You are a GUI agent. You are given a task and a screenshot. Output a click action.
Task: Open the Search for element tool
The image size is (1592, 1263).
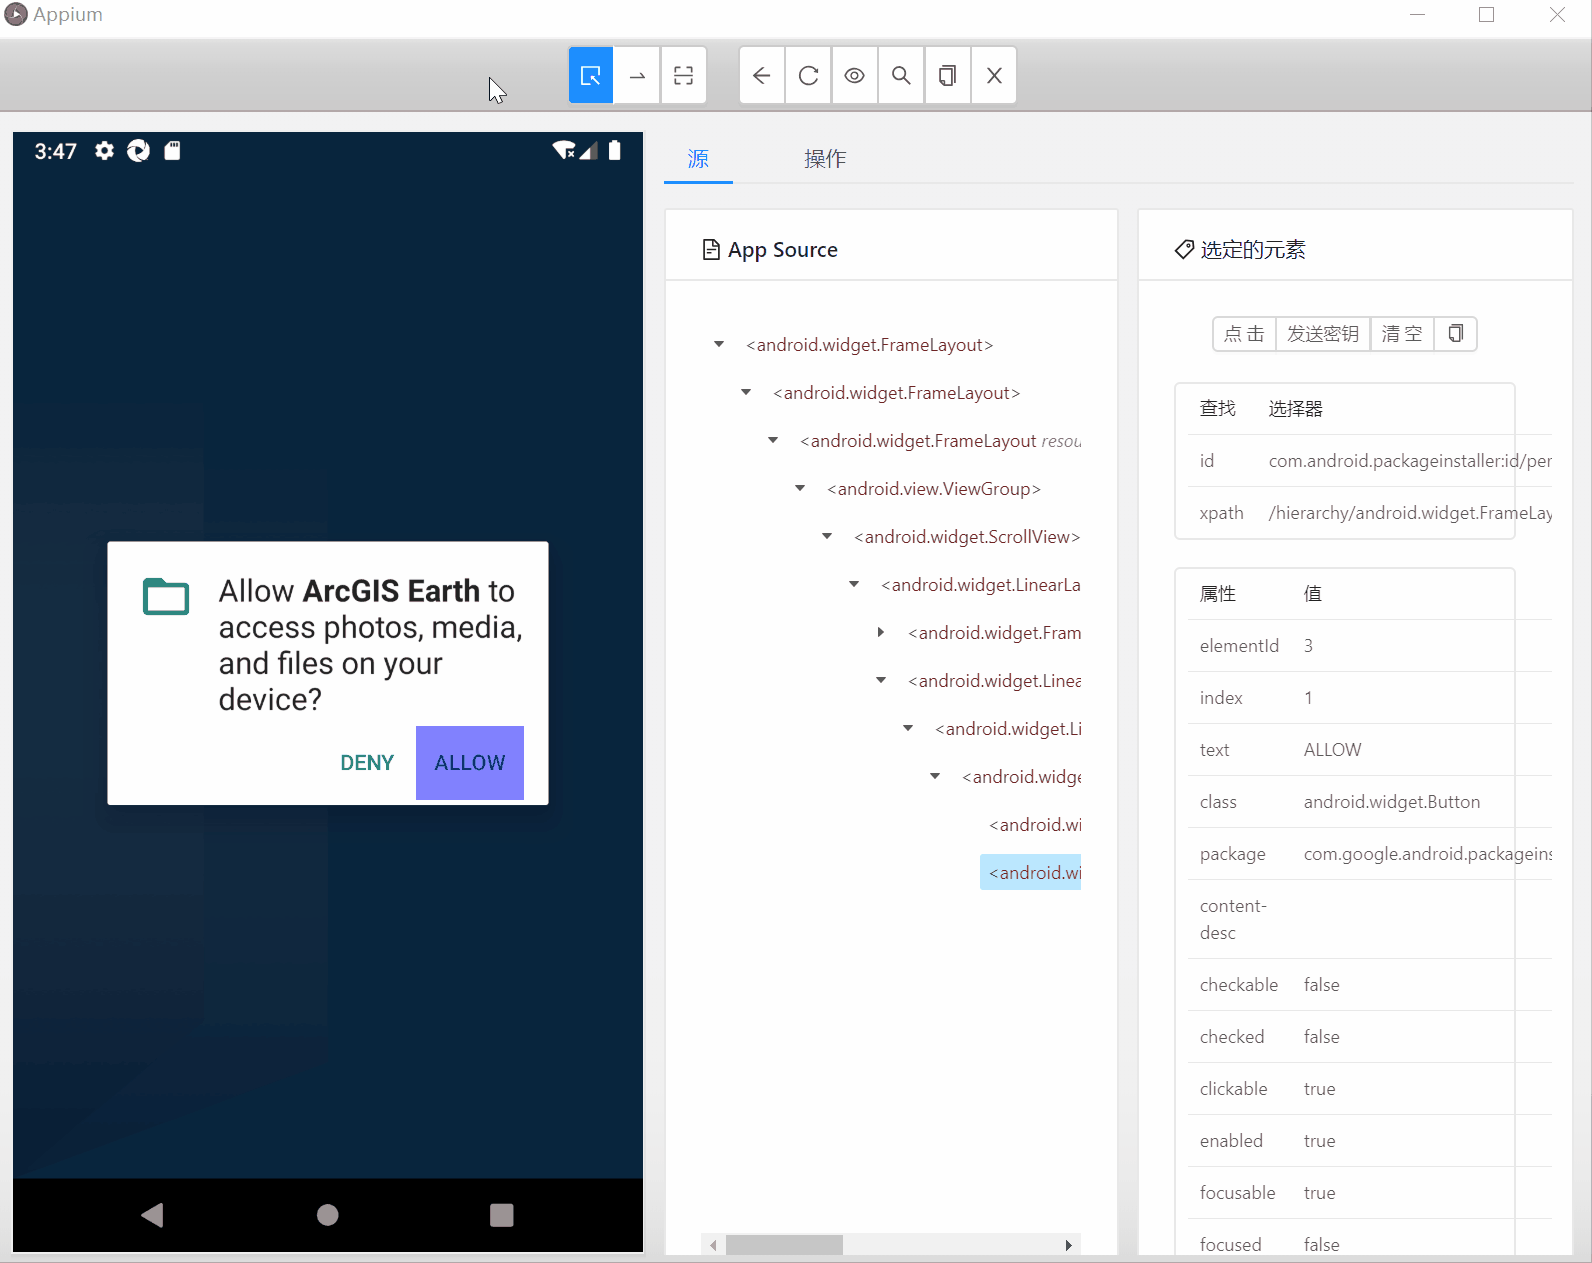pyautogui.click(x=901, y=75)
